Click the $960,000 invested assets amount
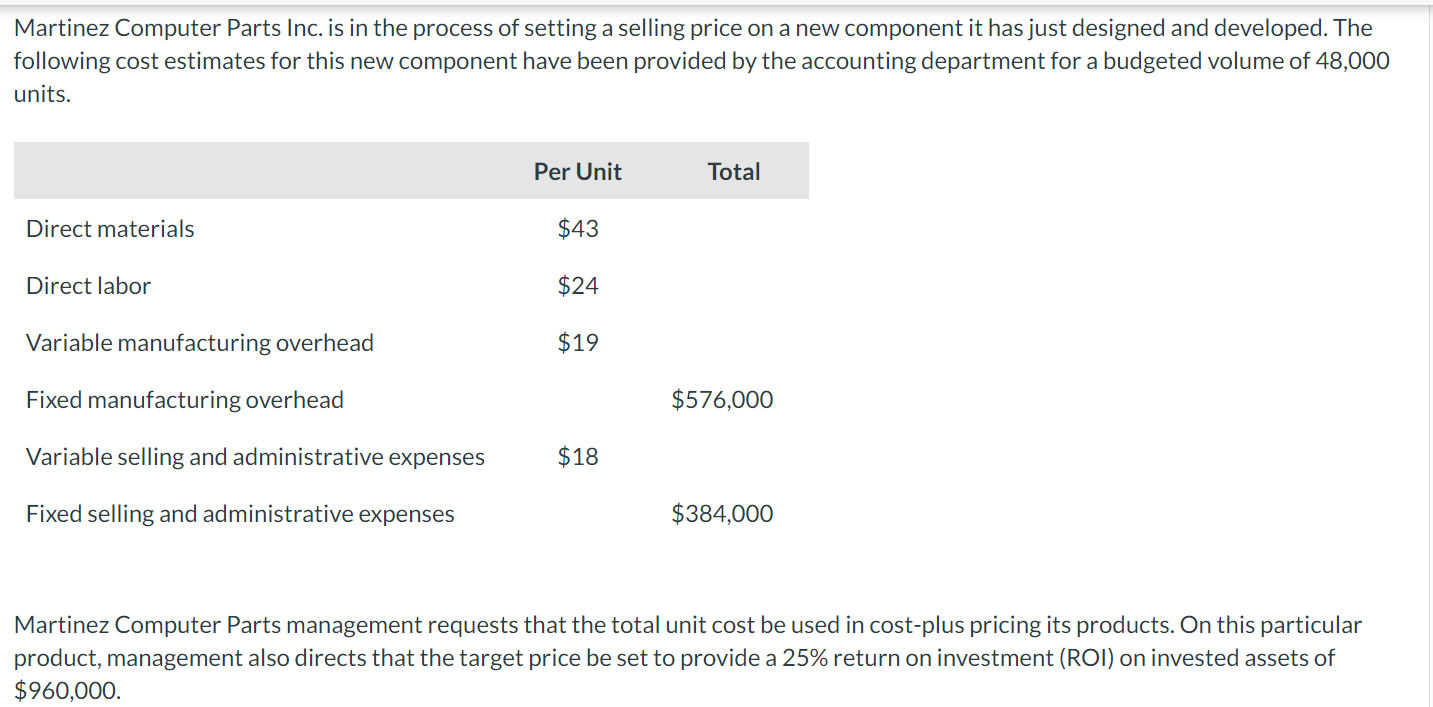The width and height of the screenshot is (1433, 707). click(x=66, y=691)
